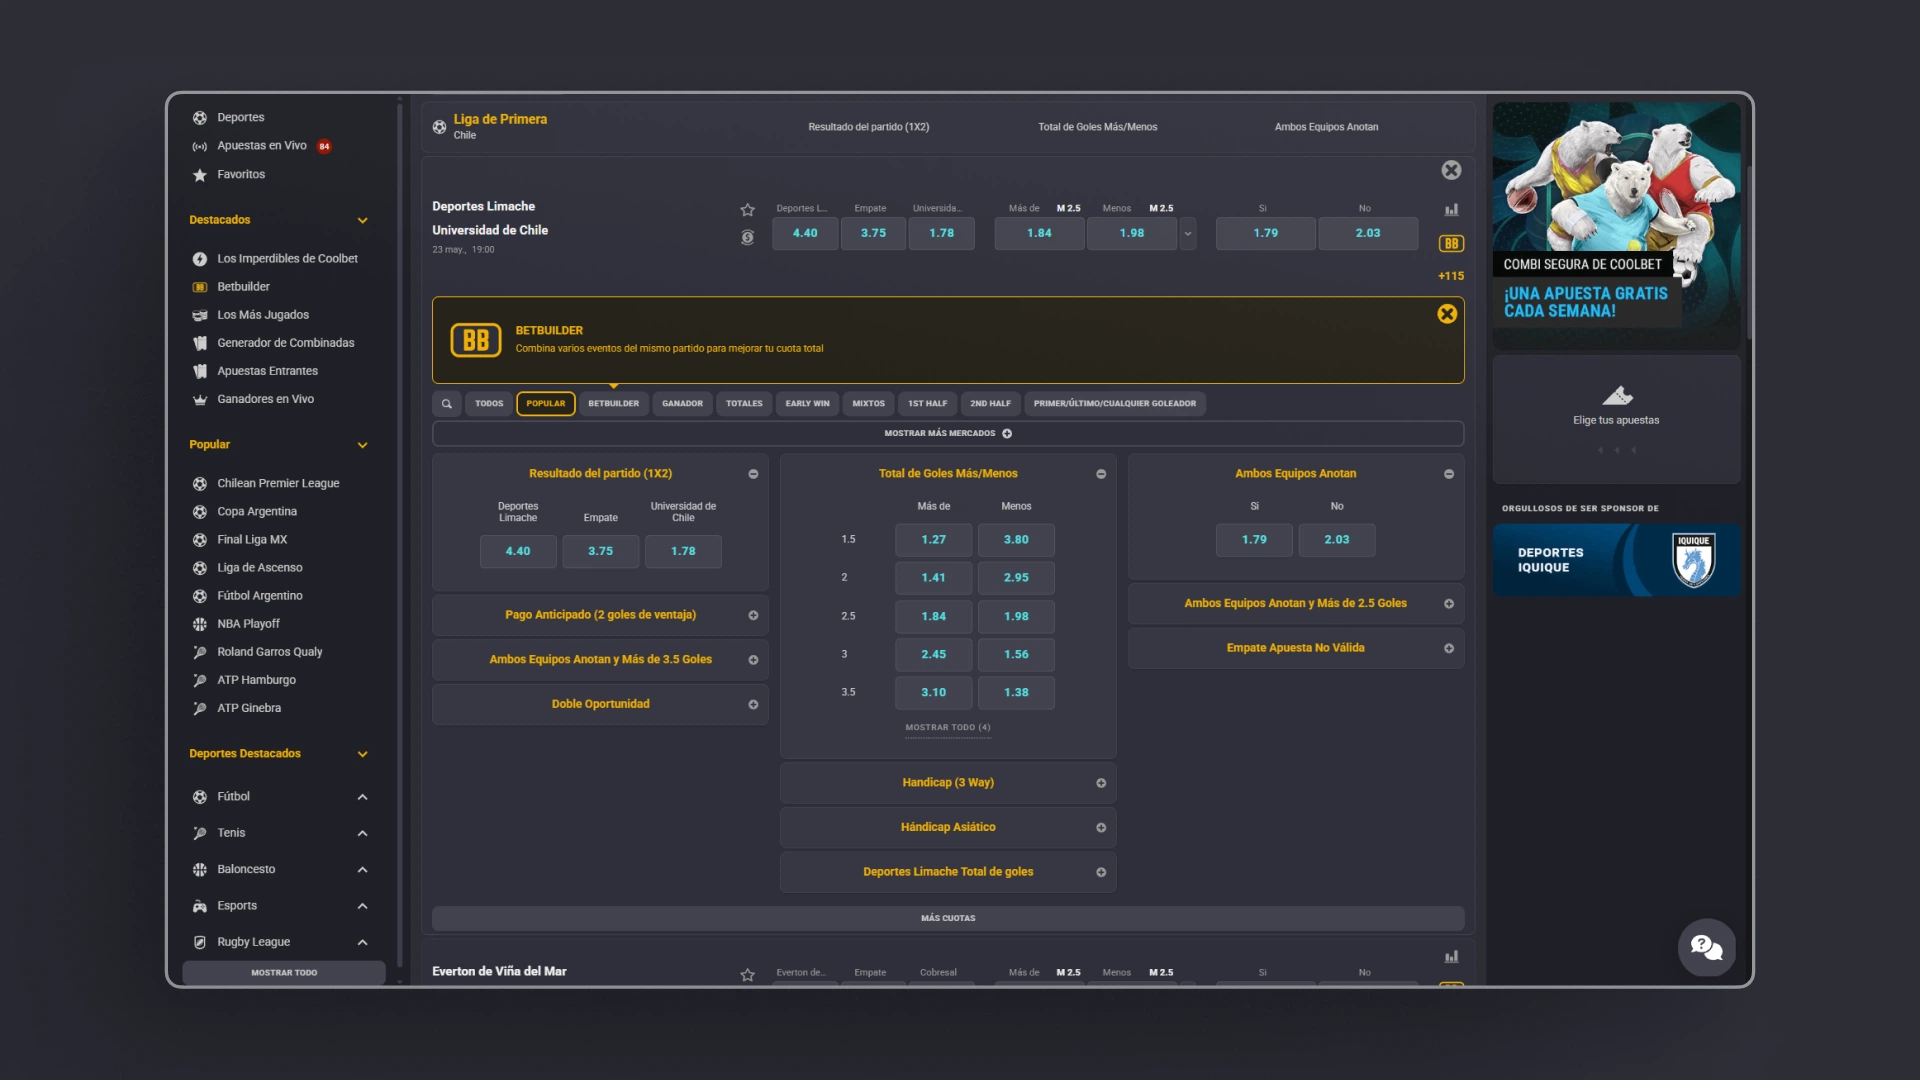
Task: Click MOSTRAR TODO (4) under totals
Action: [x=947, y=728]
